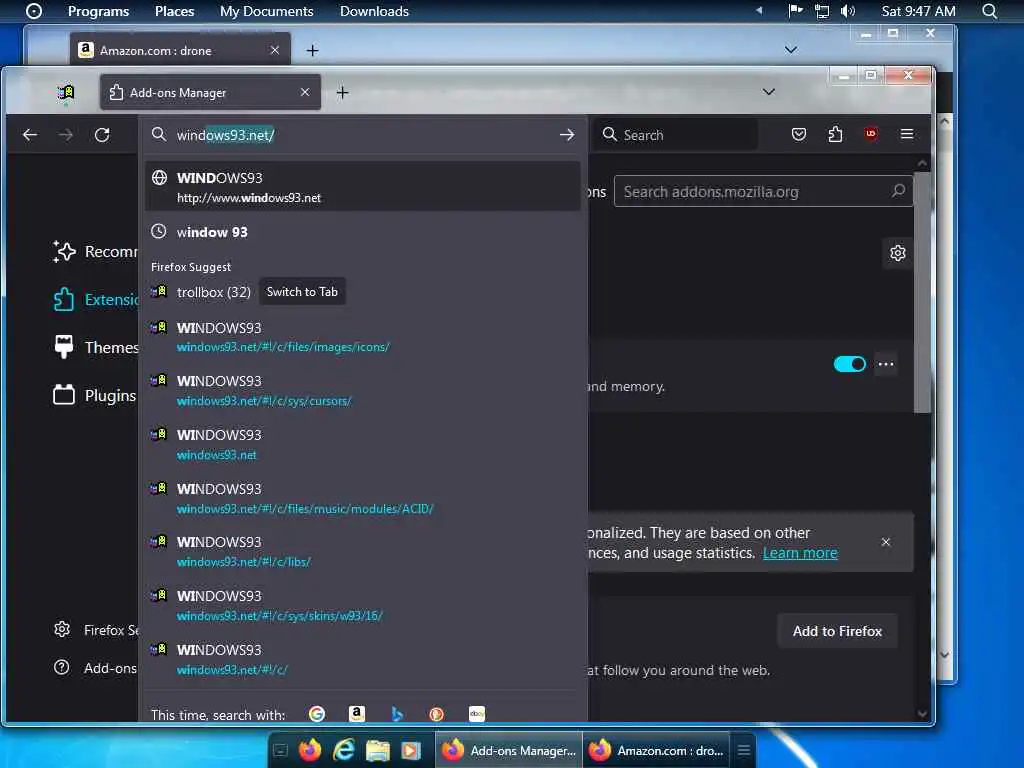The height and width of the screenshot is (768, 1024).
Task: Launch Internet Explorer from the taskbar
Action: tap(344, 750)
